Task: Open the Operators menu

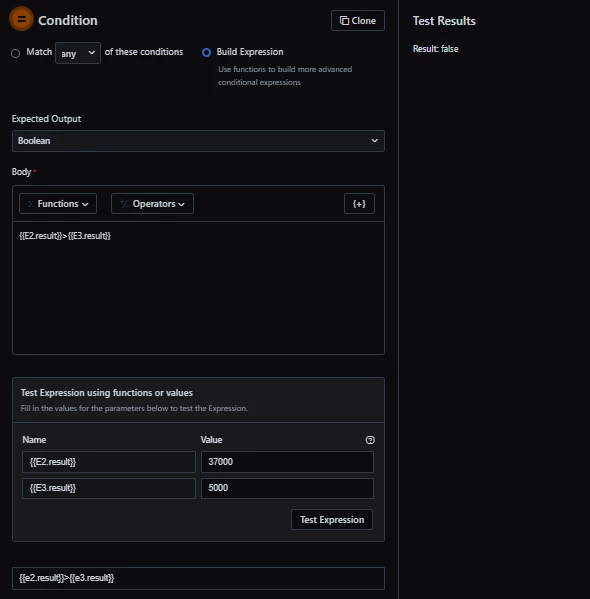Action: point(152,204)
